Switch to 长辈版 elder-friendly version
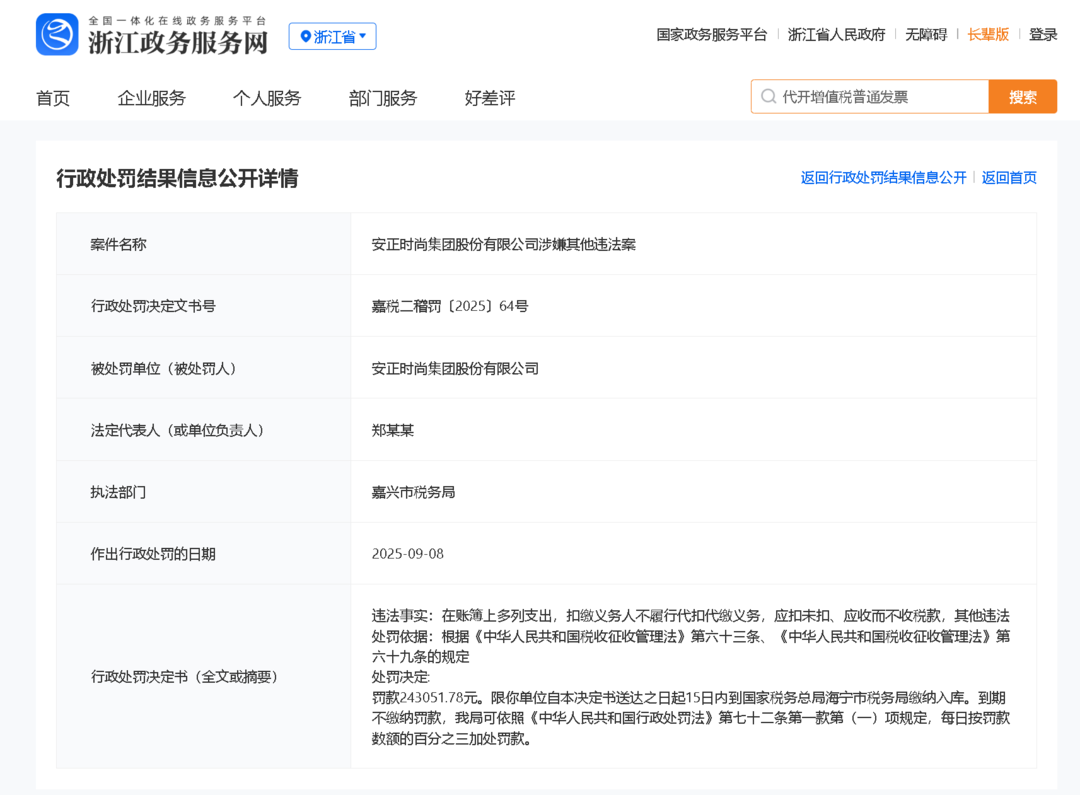 tap(988, 34)
